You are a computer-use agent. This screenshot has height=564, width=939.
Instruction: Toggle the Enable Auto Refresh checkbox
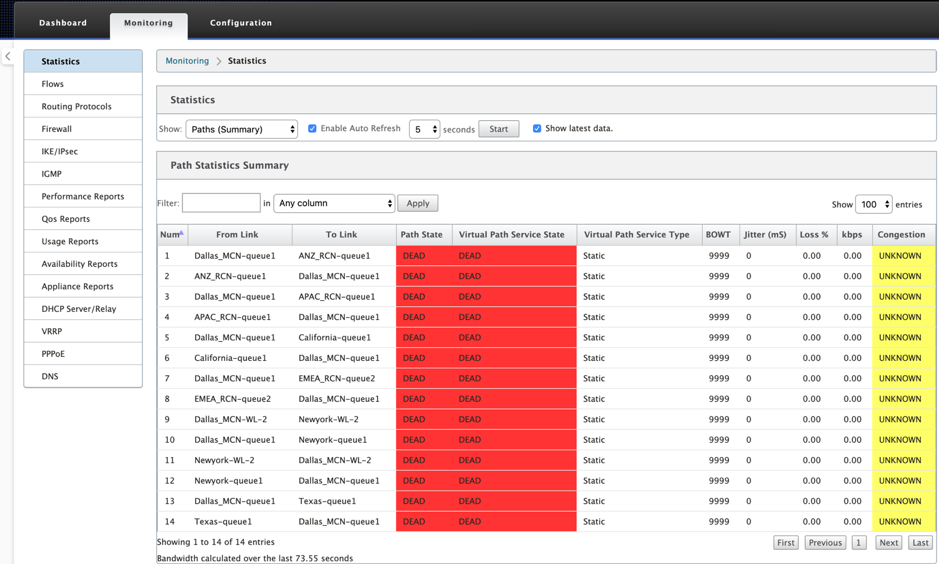pos(312,129)
